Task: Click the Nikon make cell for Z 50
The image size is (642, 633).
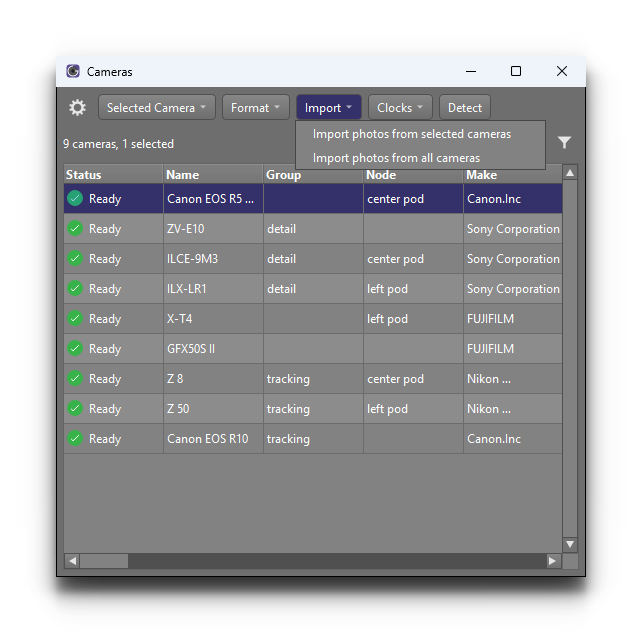Action: (513, 408)
